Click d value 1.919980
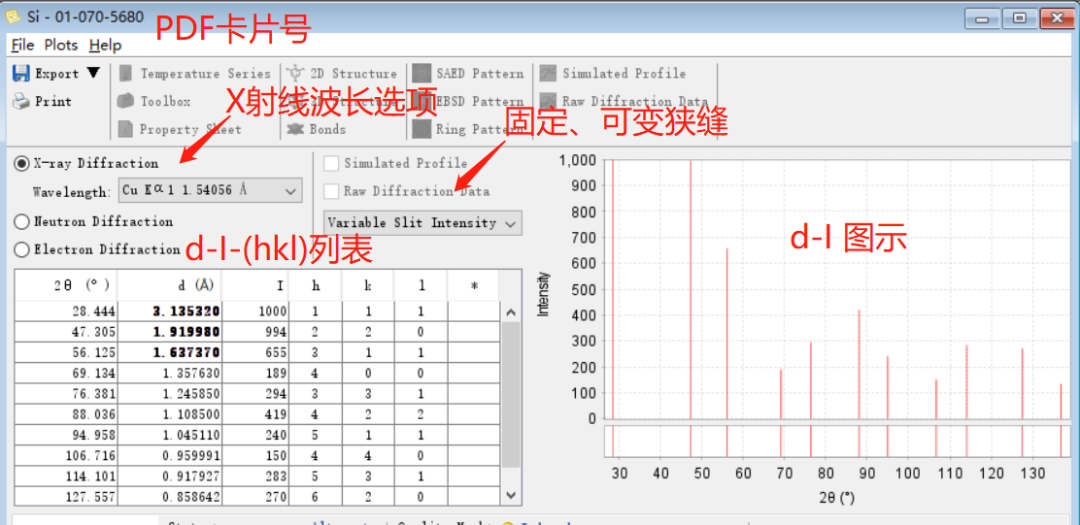1080x525 pixels. [x=186, y=332]
